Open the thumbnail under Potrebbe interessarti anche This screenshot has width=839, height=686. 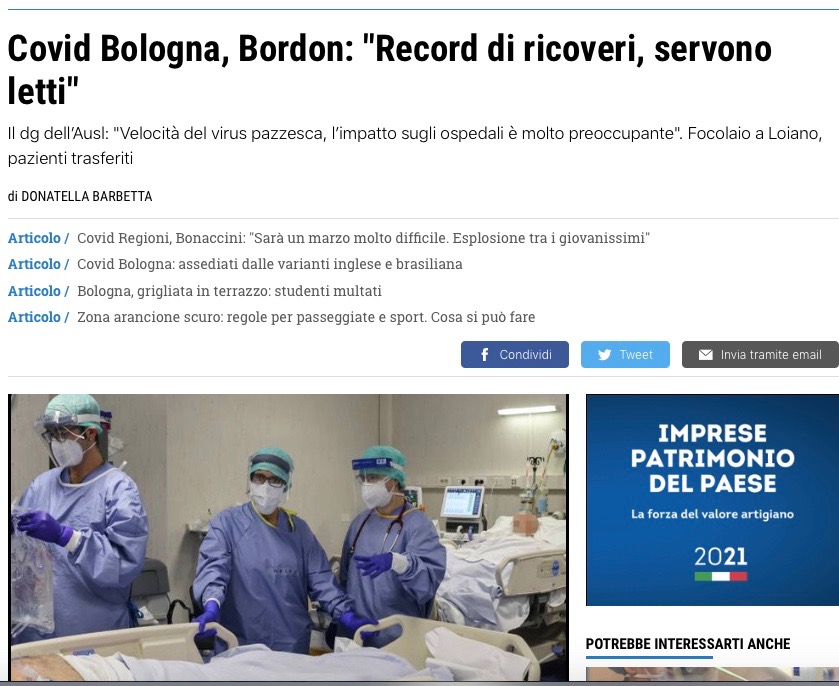click(x=712, y=674)
